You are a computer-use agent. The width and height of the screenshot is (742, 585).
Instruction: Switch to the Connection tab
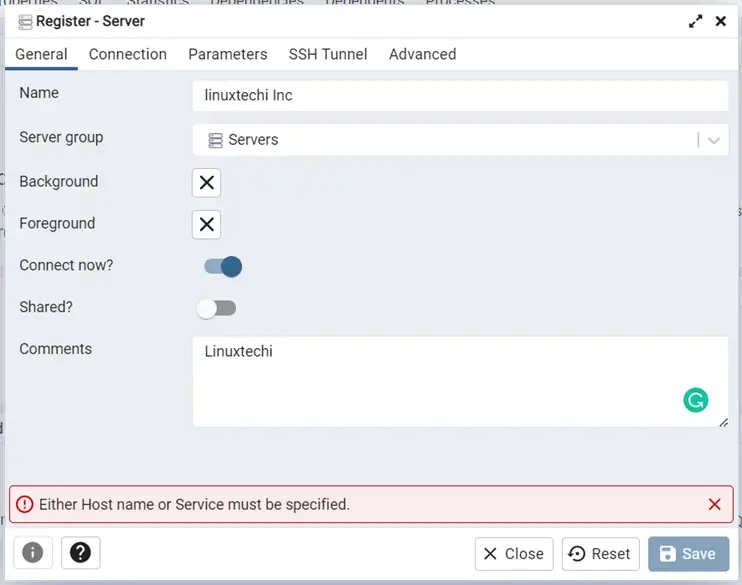click(x=127, y=54)
